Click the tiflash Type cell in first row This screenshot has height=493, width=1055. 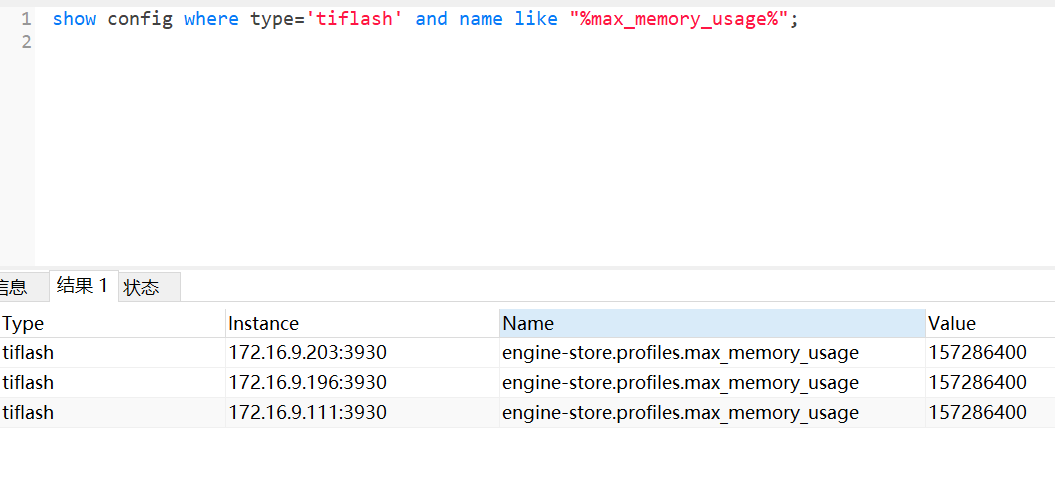click(28, 353)
